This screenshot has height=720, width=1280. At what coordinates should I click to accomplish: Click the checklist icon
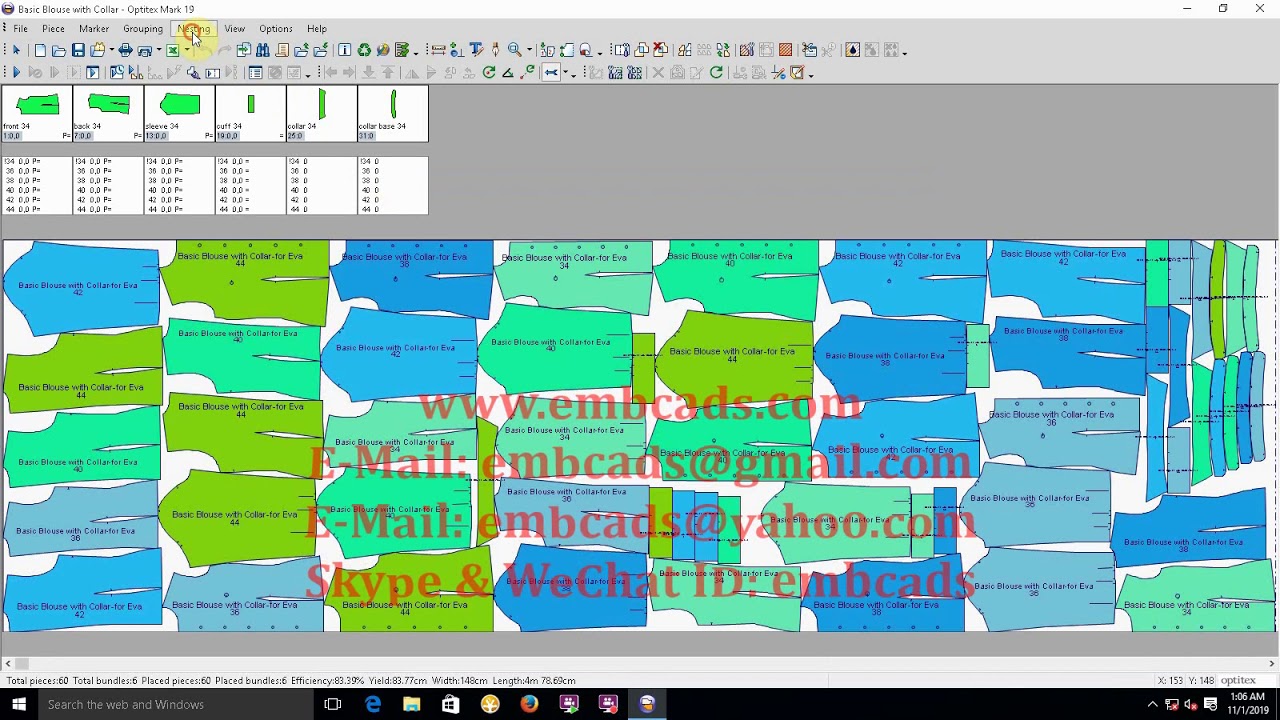point(402,50)
